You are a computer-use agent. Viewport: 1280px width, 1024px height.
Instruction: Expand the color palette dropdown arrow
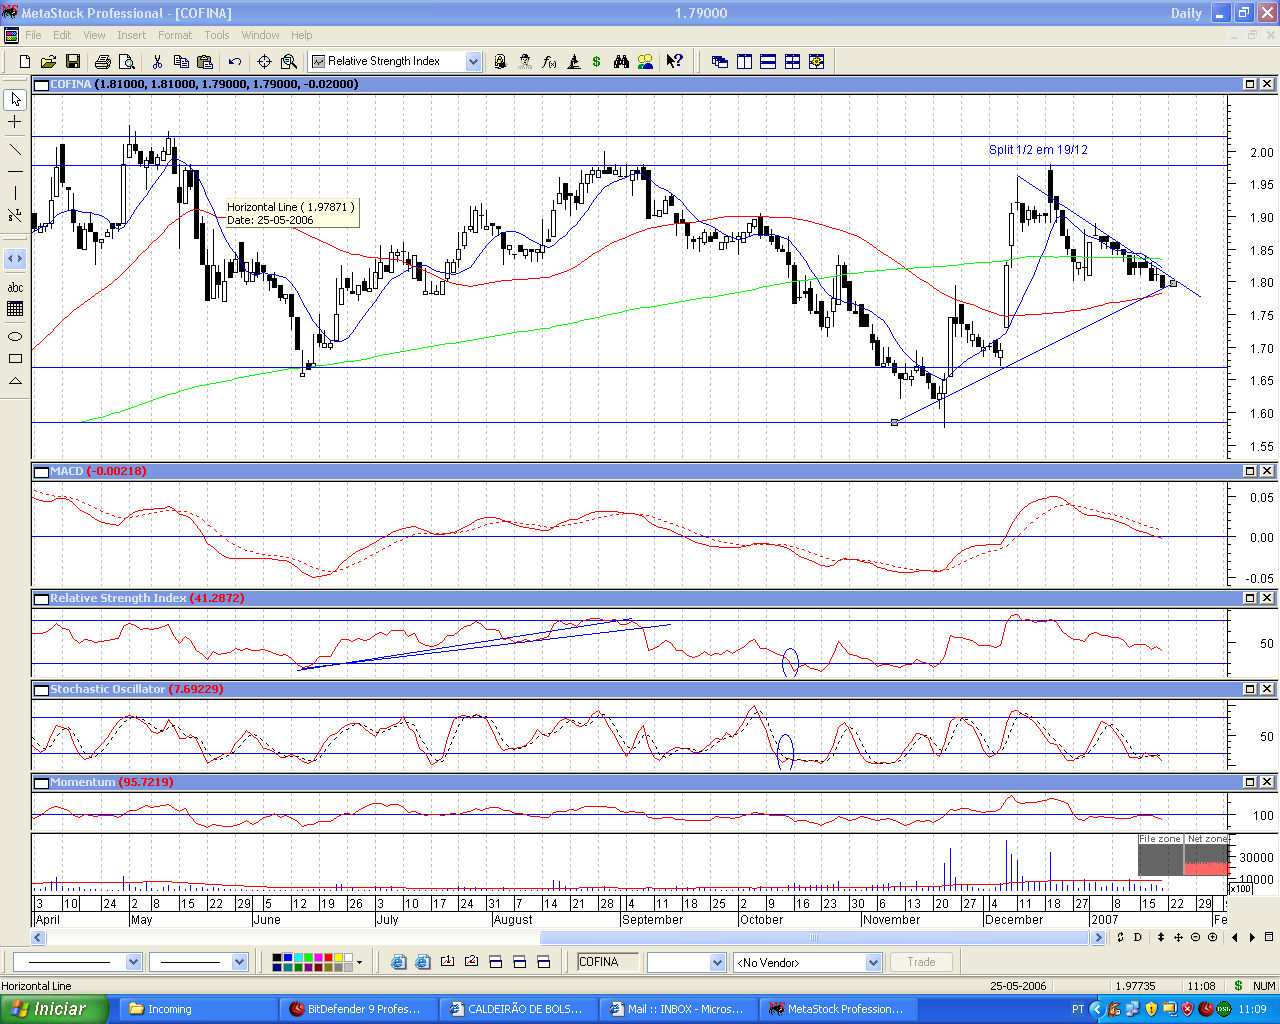click(359, 962)
